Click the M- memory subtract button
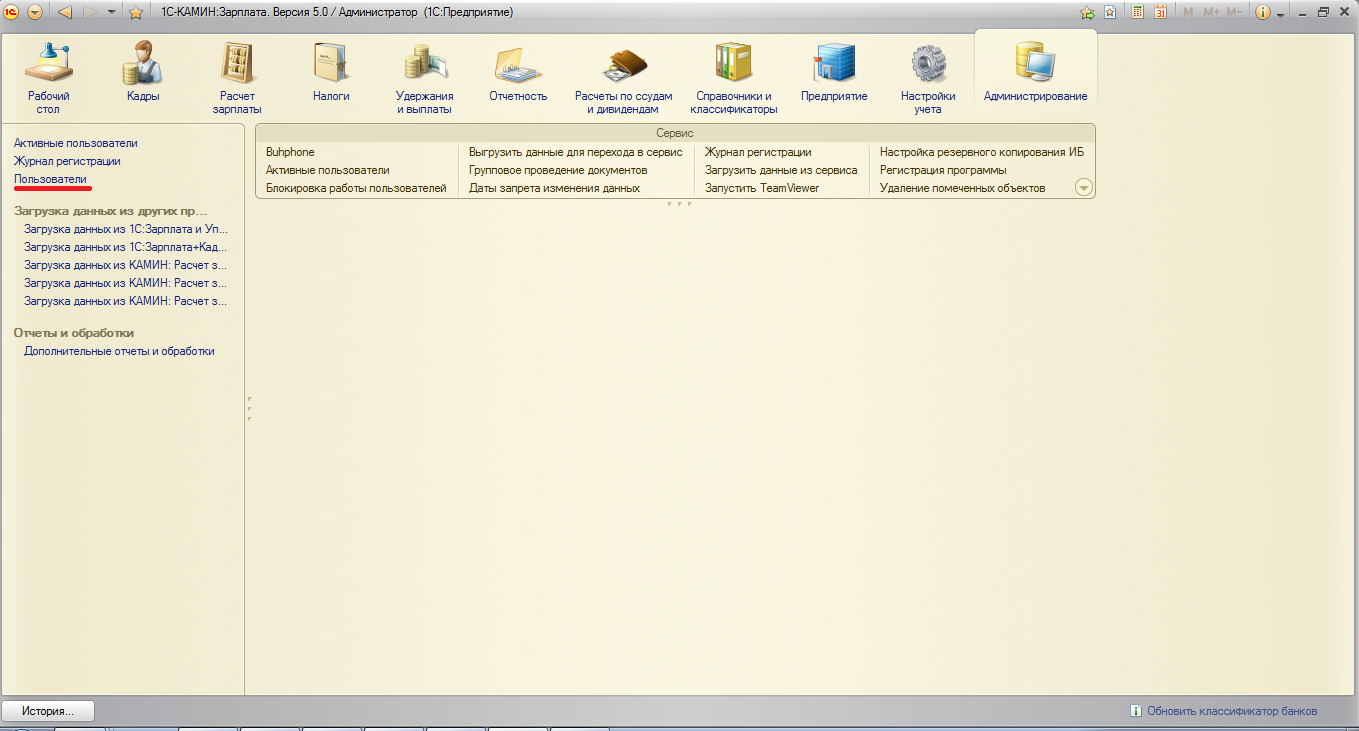Screen dimensions: 1359x731 point(1235,12)
